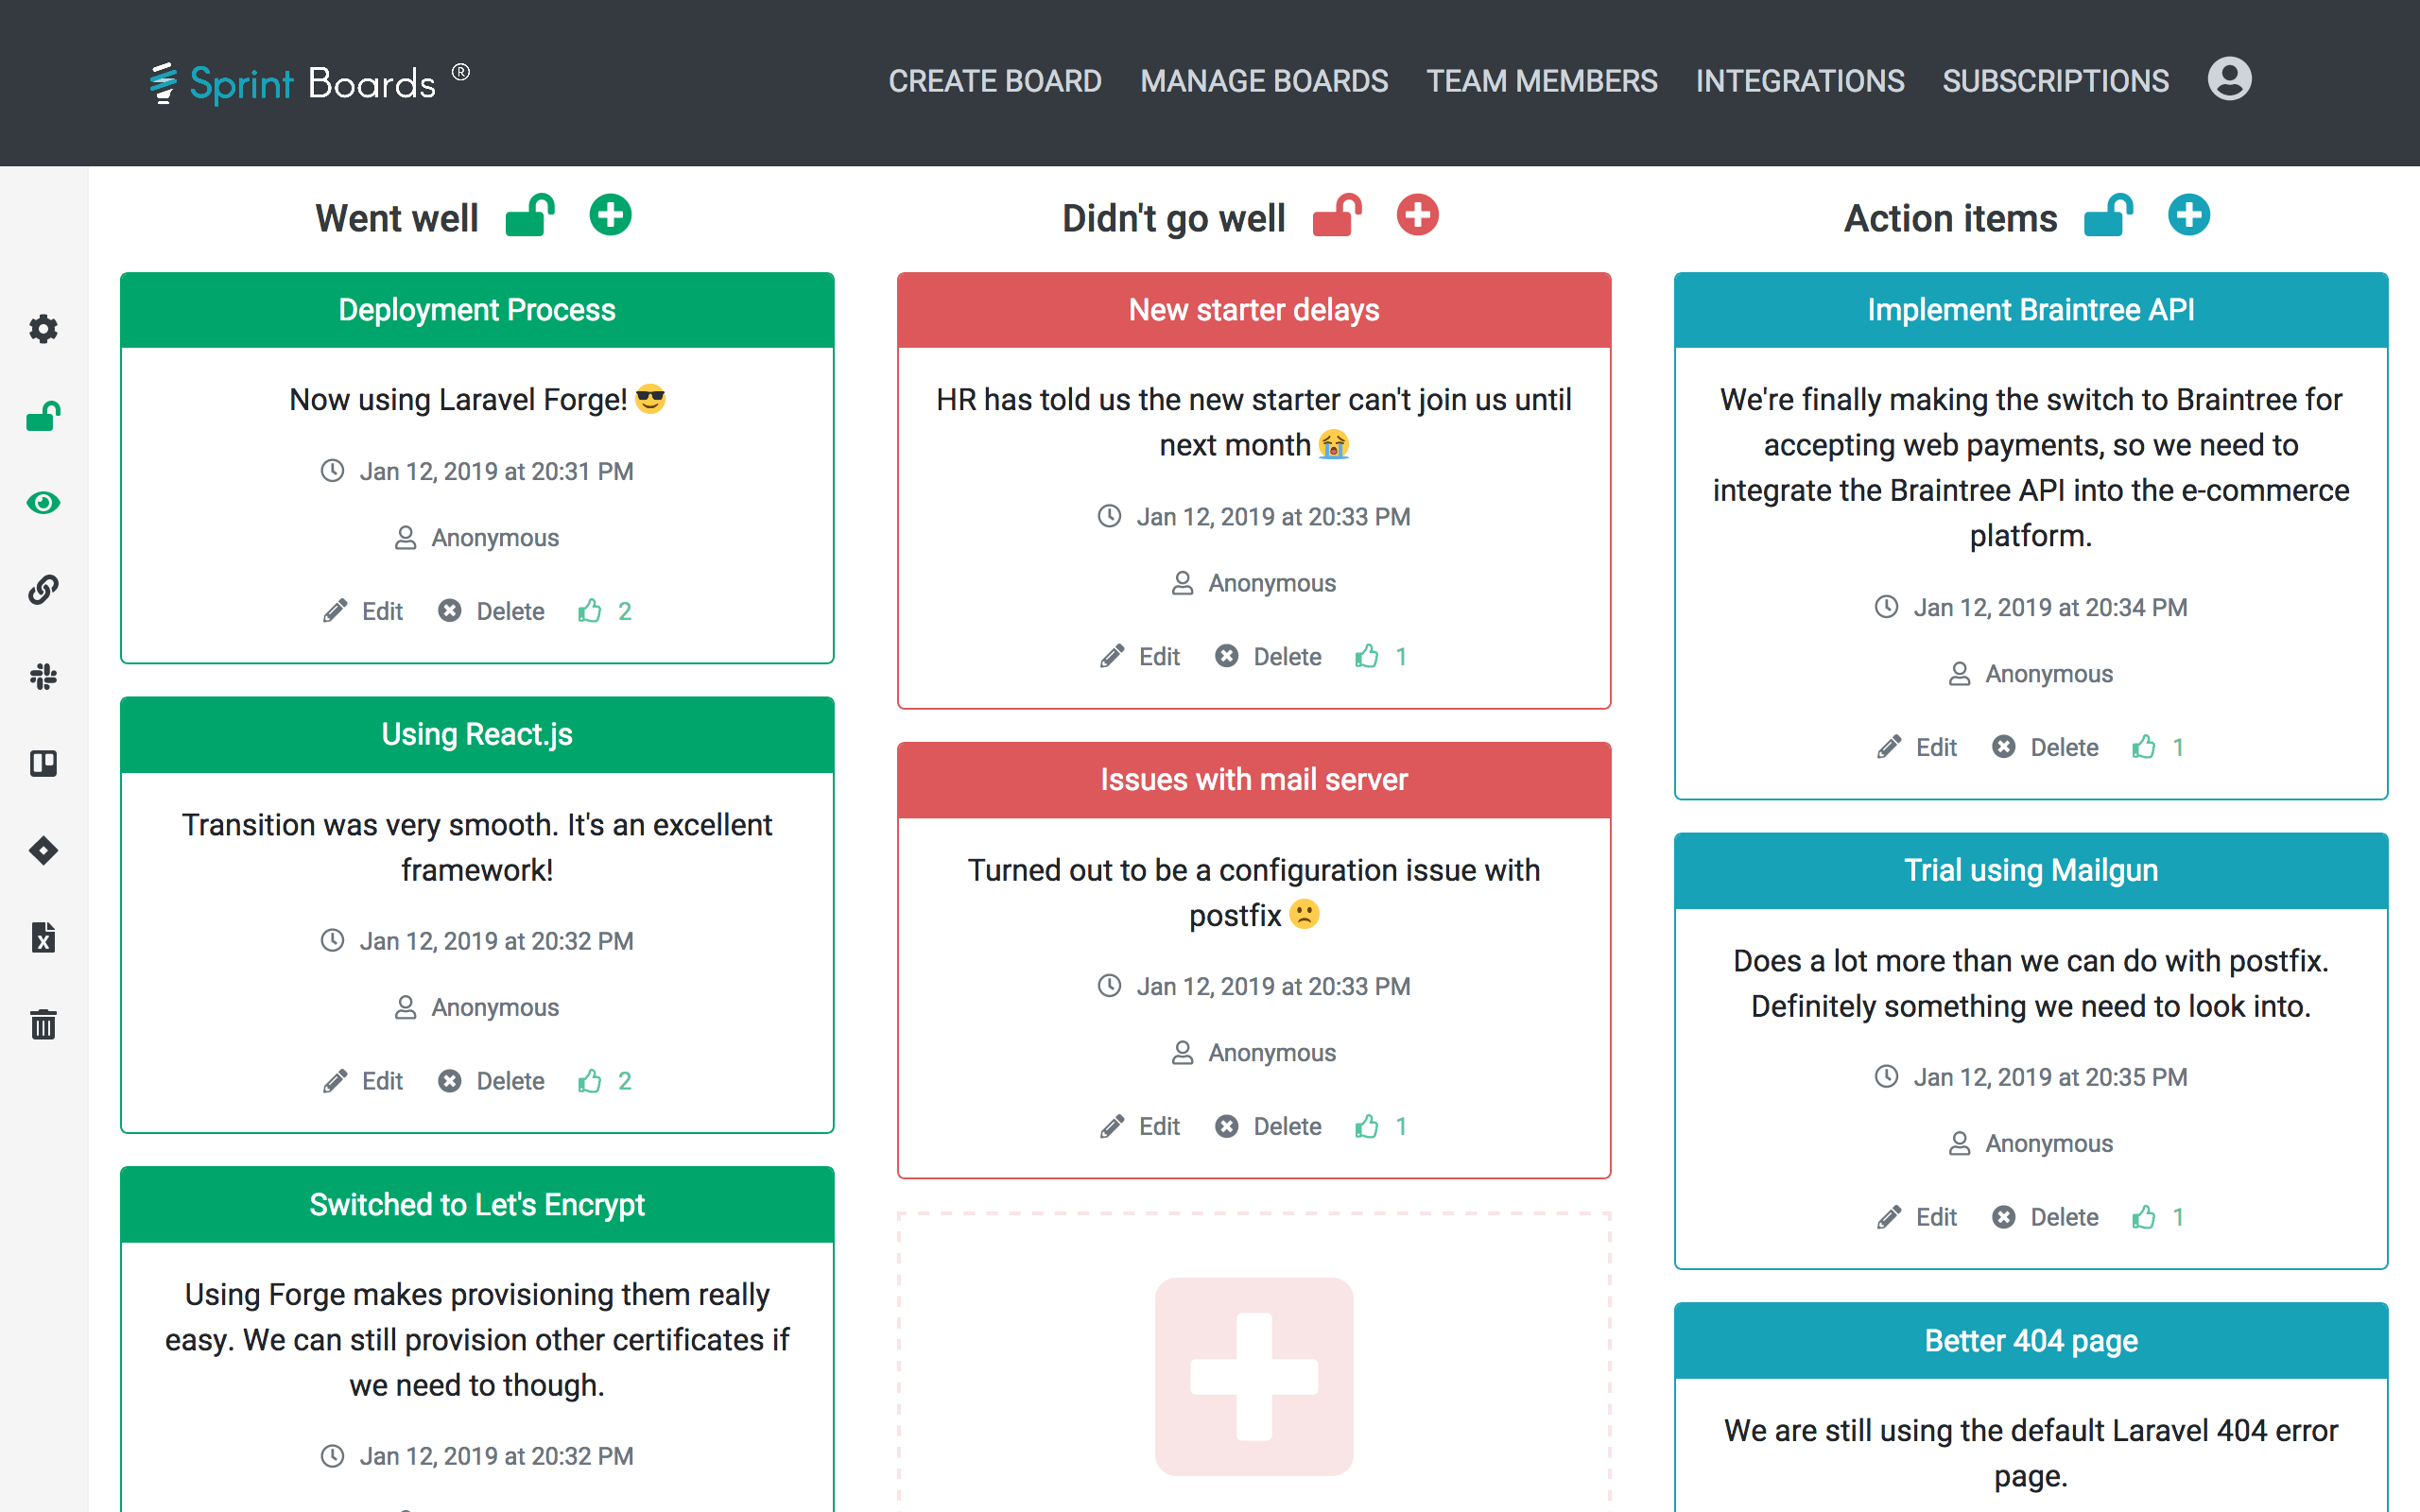The height and width of the screenshot is (1512, 2420).
Task: Delete the Trial using Mailgun card
Action: [2045, 1218]
